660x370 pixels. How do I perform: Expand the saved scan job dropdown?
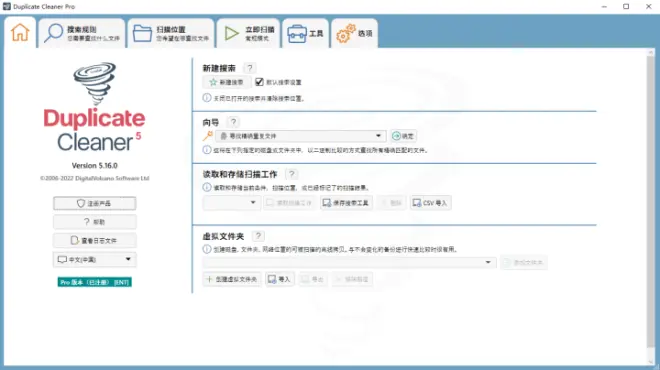pyautogui.click(x=232, y=202)
